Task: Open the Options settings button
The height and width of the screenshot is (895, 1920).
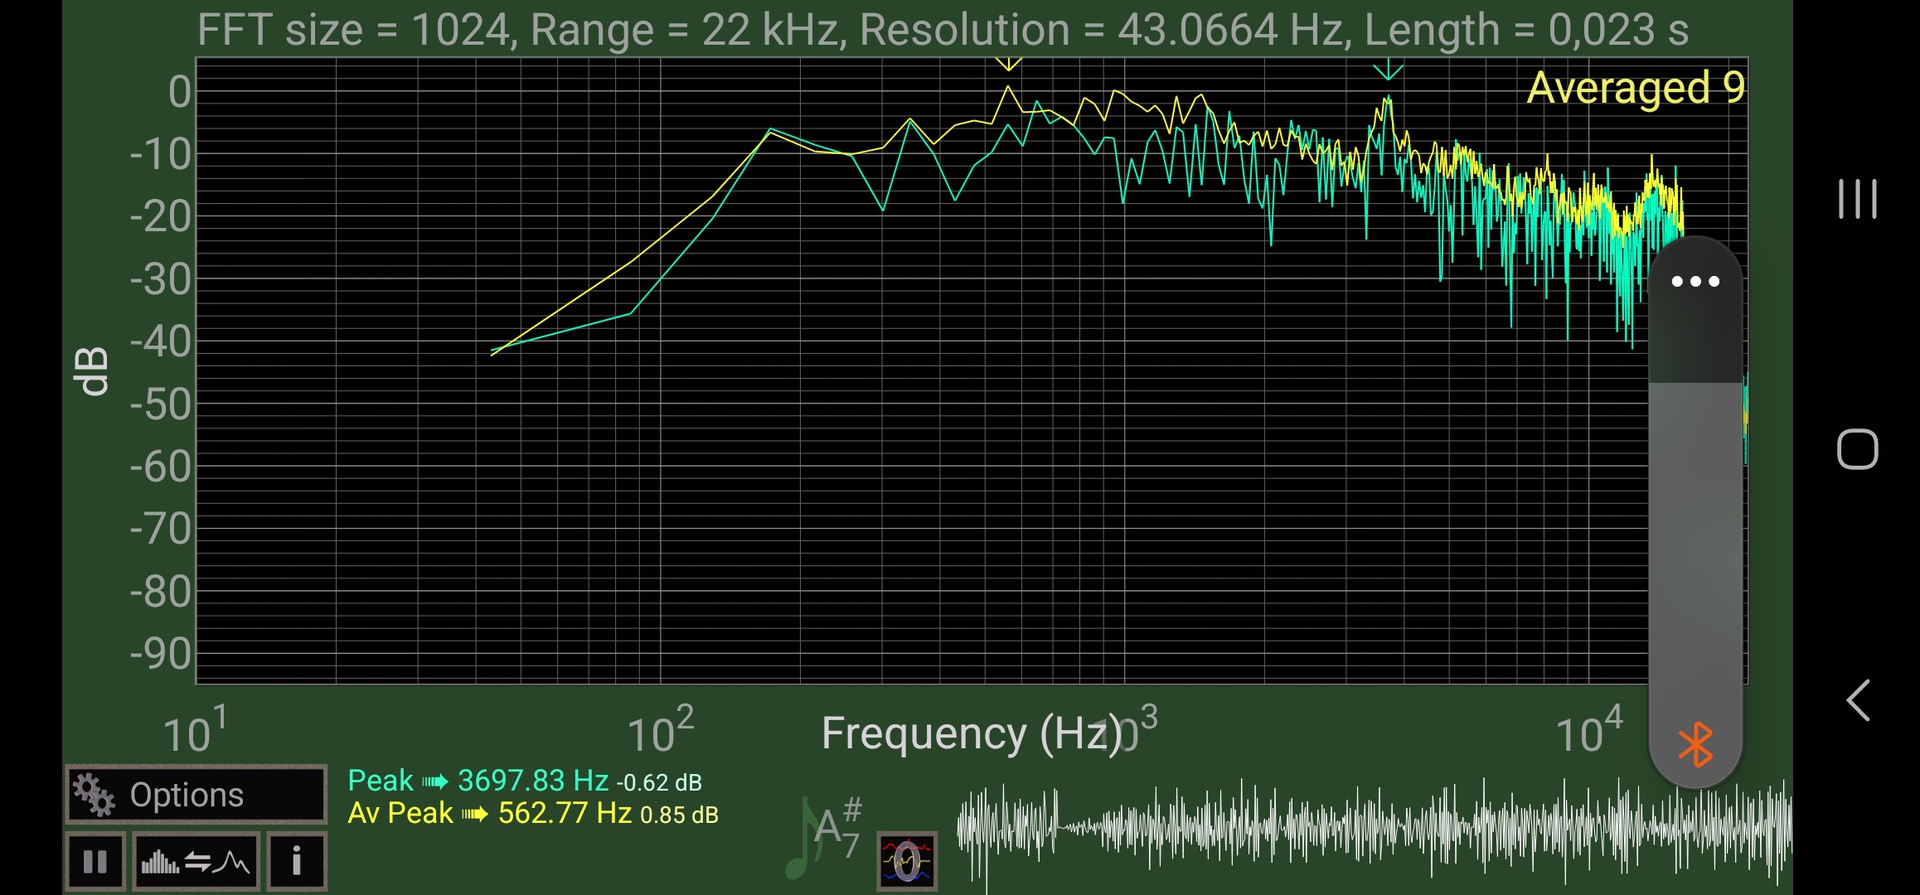Action: (196, 795)
